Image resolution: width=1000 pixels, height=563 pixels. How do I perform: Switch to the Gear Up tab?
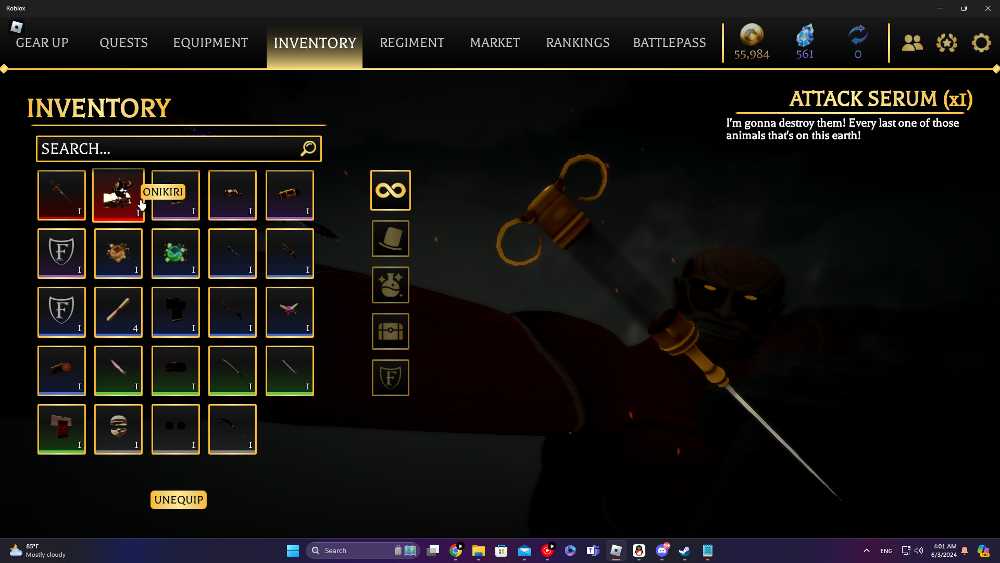coord(42,43)
